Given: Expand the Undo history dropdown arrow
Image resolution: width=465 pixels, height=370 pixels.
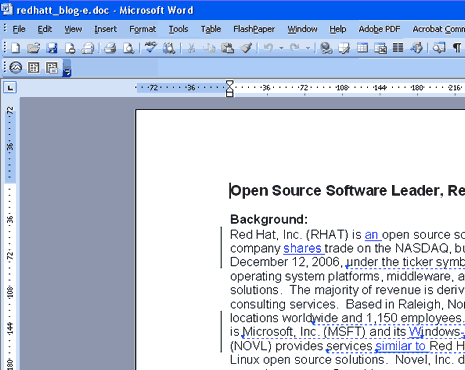Looking at the screenshot, I should click(281, 48).
